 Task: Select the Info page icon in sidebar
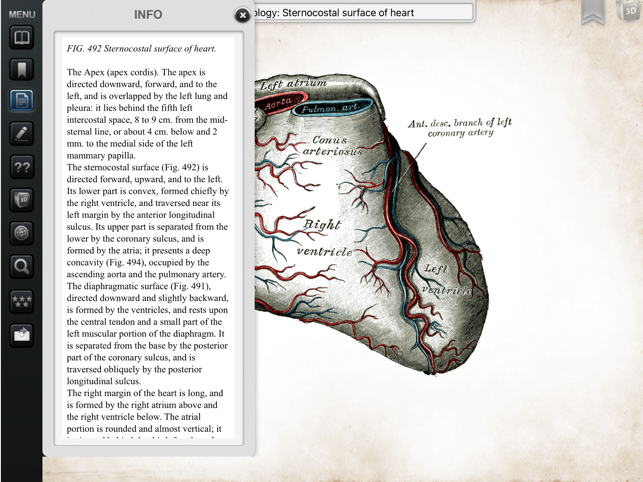coord(21,101)
